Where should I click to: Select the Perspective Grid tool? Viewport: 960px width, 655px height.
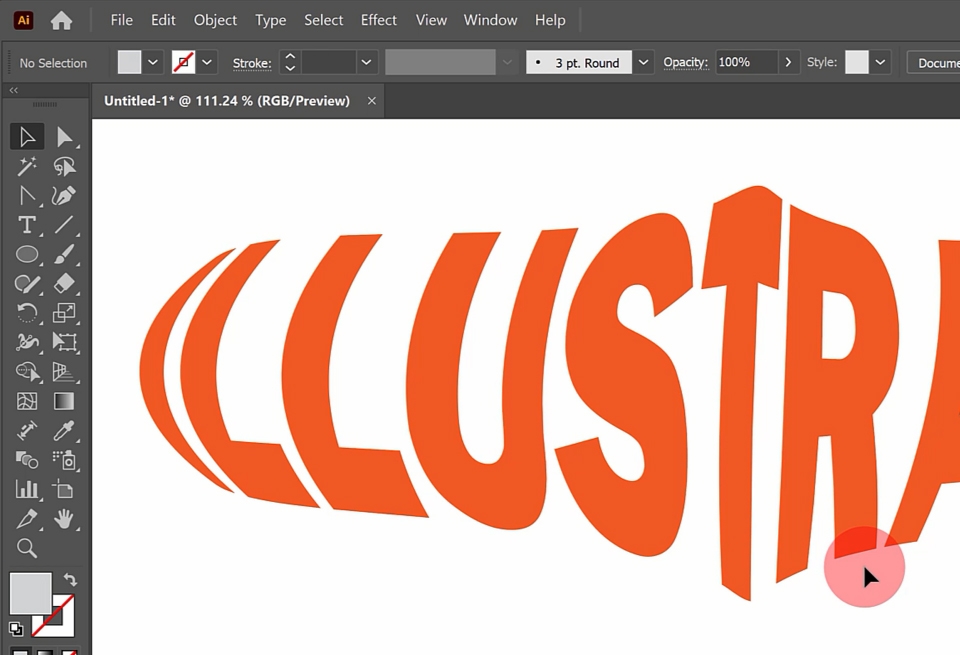click(x=64, y=372)
